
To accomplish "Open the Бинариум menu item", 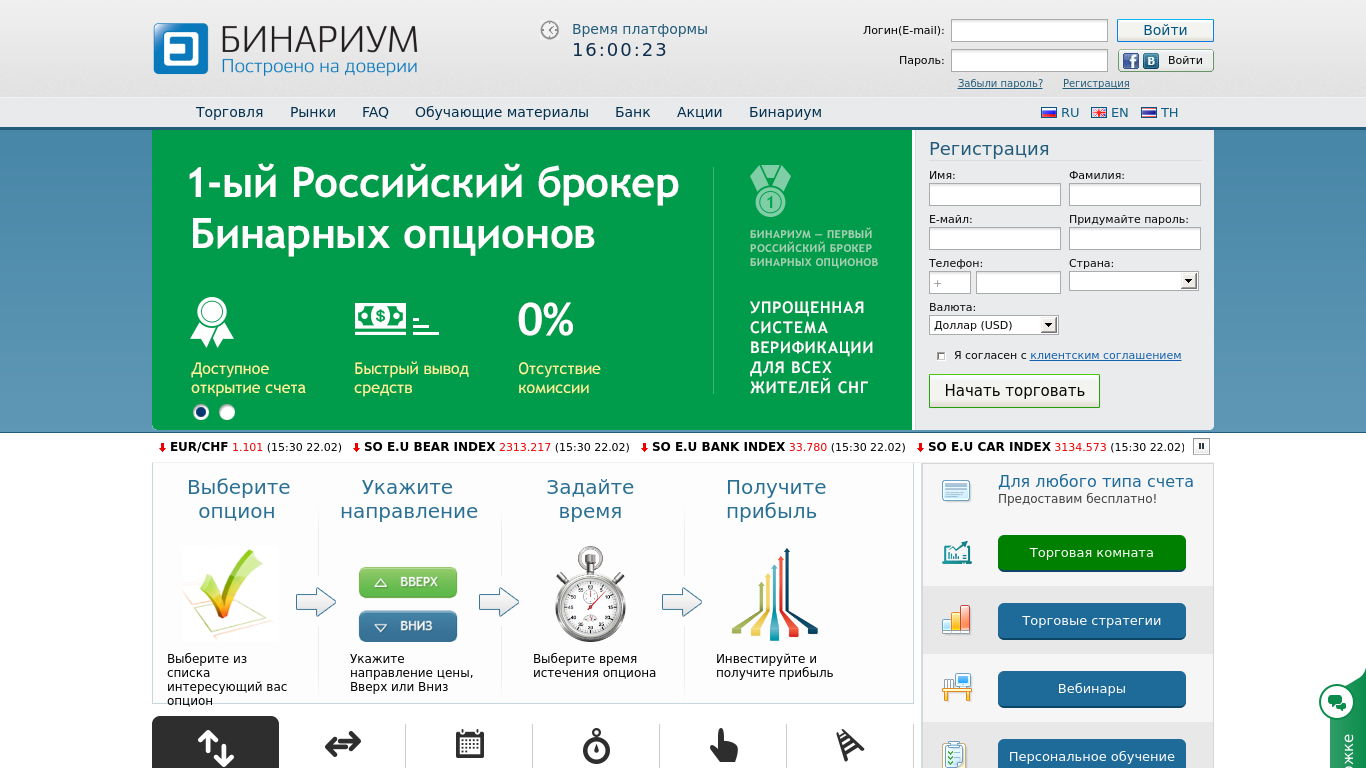I will pyautogui.click(x=785, y=112).
